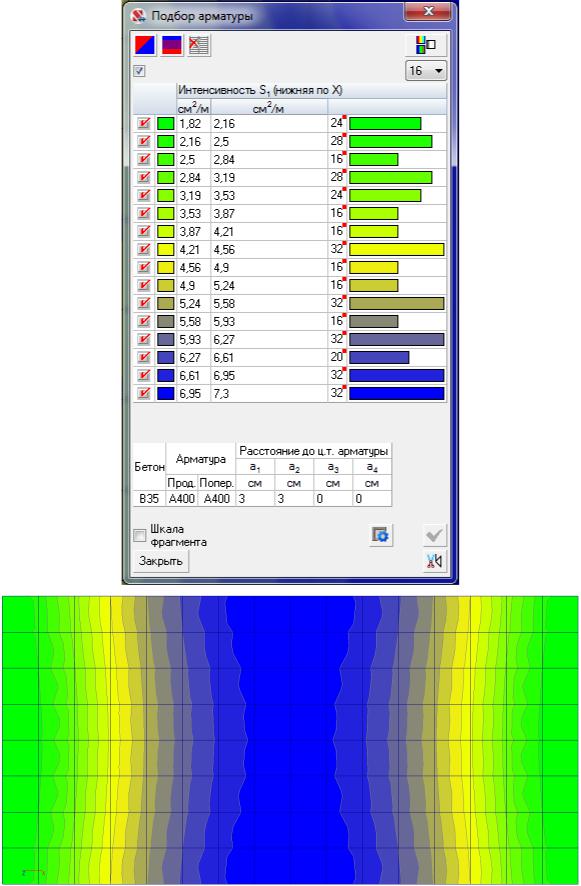
Task: Click the Расстояние до ц.т. арматуры header
Action: pyautogui.click(x=314, y=451)
